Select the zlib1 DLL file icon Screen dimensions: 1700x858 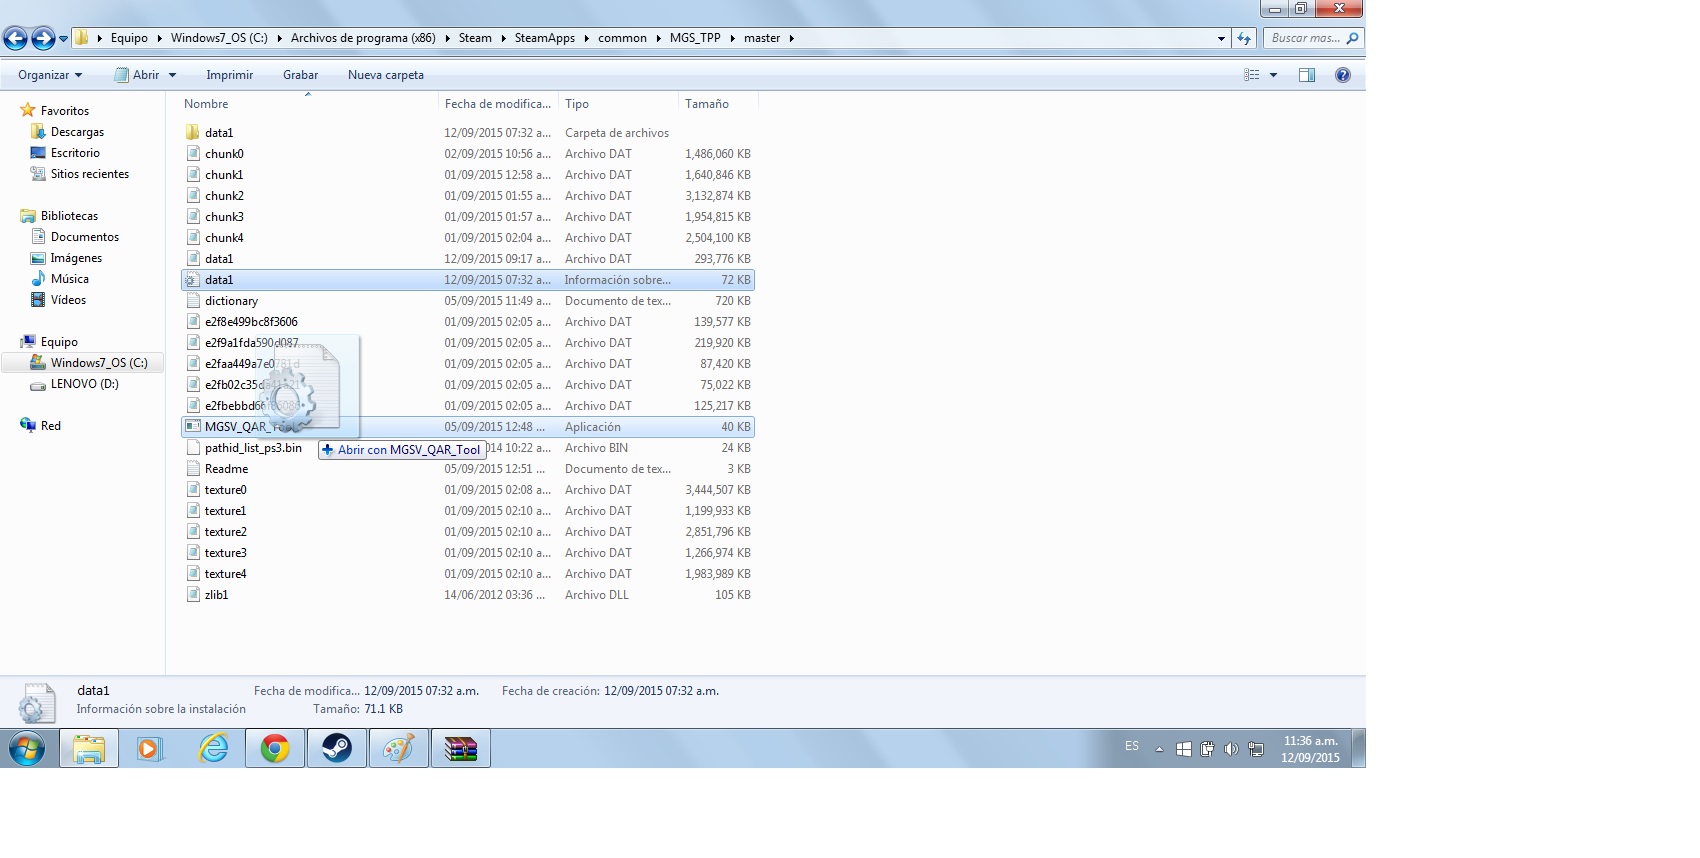[193, 595]
